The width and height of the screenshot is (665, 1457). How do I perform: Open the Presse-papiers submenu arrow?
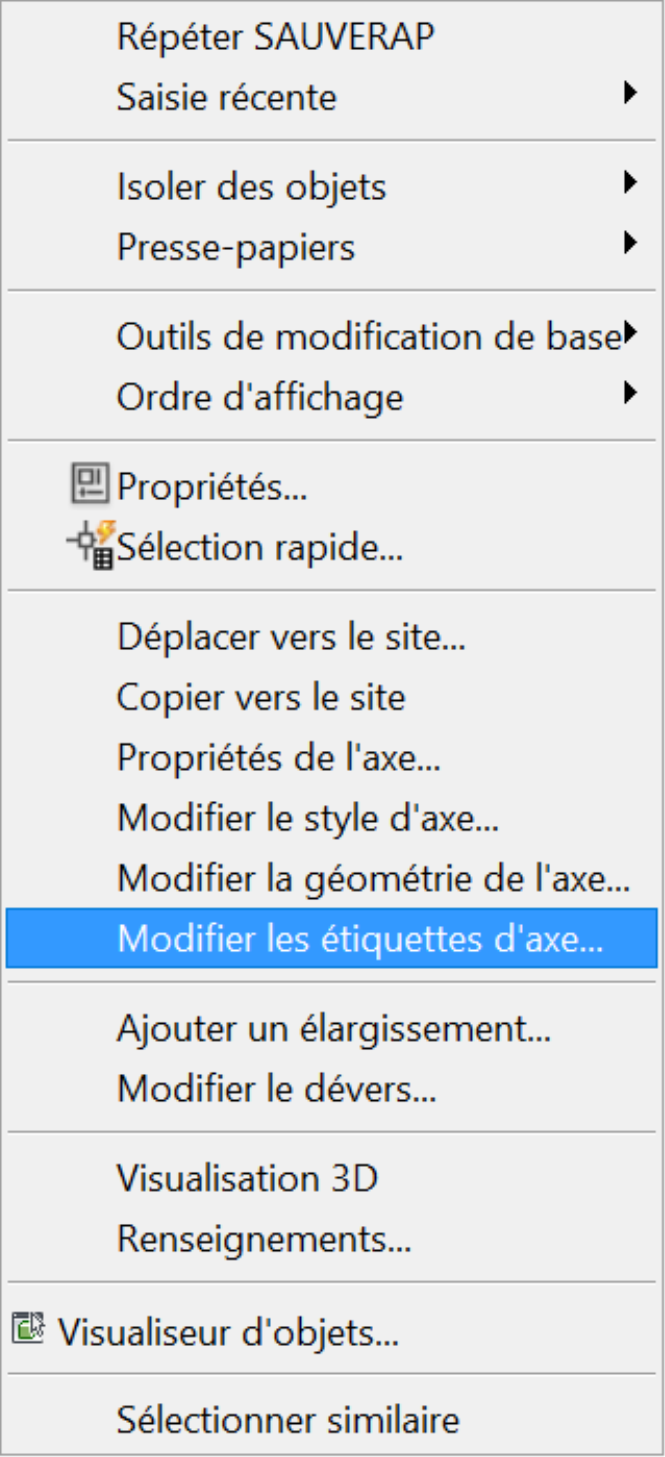point(629,244)
